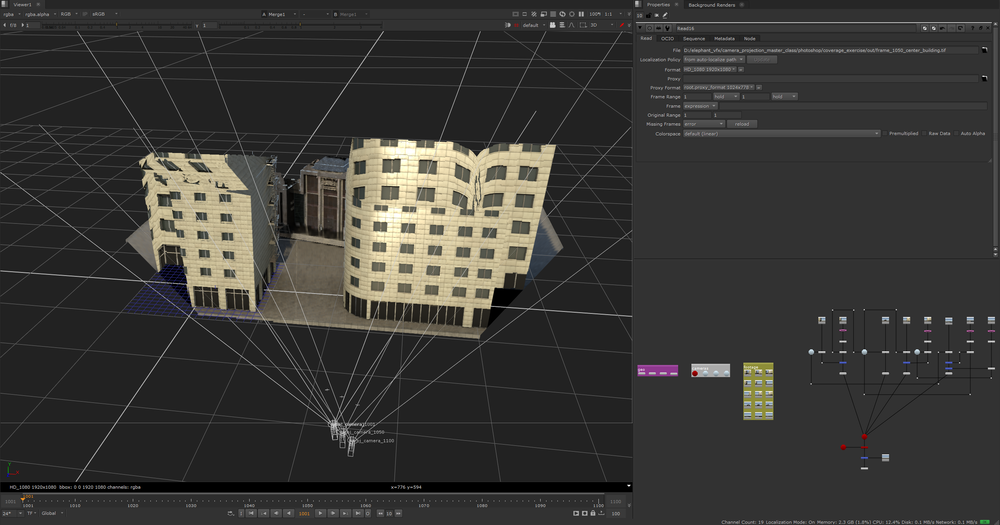Tick the Raw Data checkbox
This screenshot has width=1000, height=525.
click(x=925, y=133)
